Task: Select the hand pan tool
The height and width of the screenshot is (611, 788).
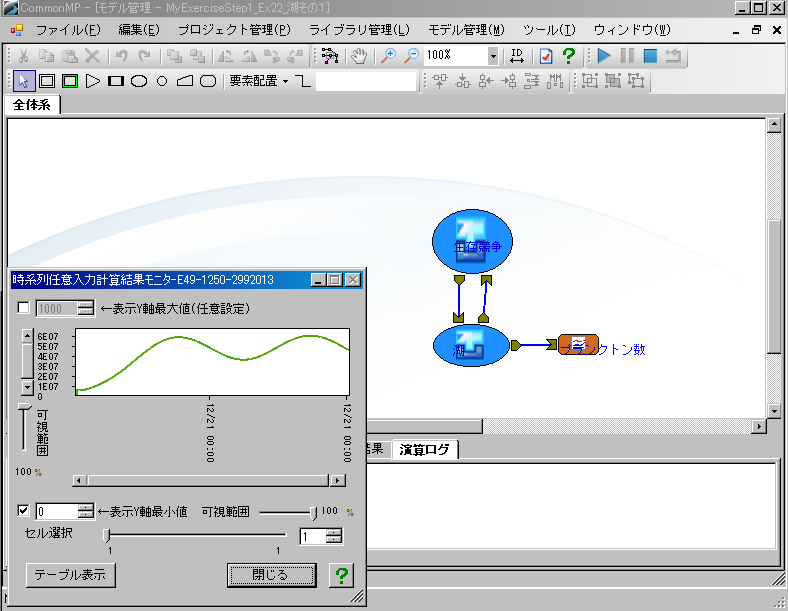Action: (x=358, y=56)
